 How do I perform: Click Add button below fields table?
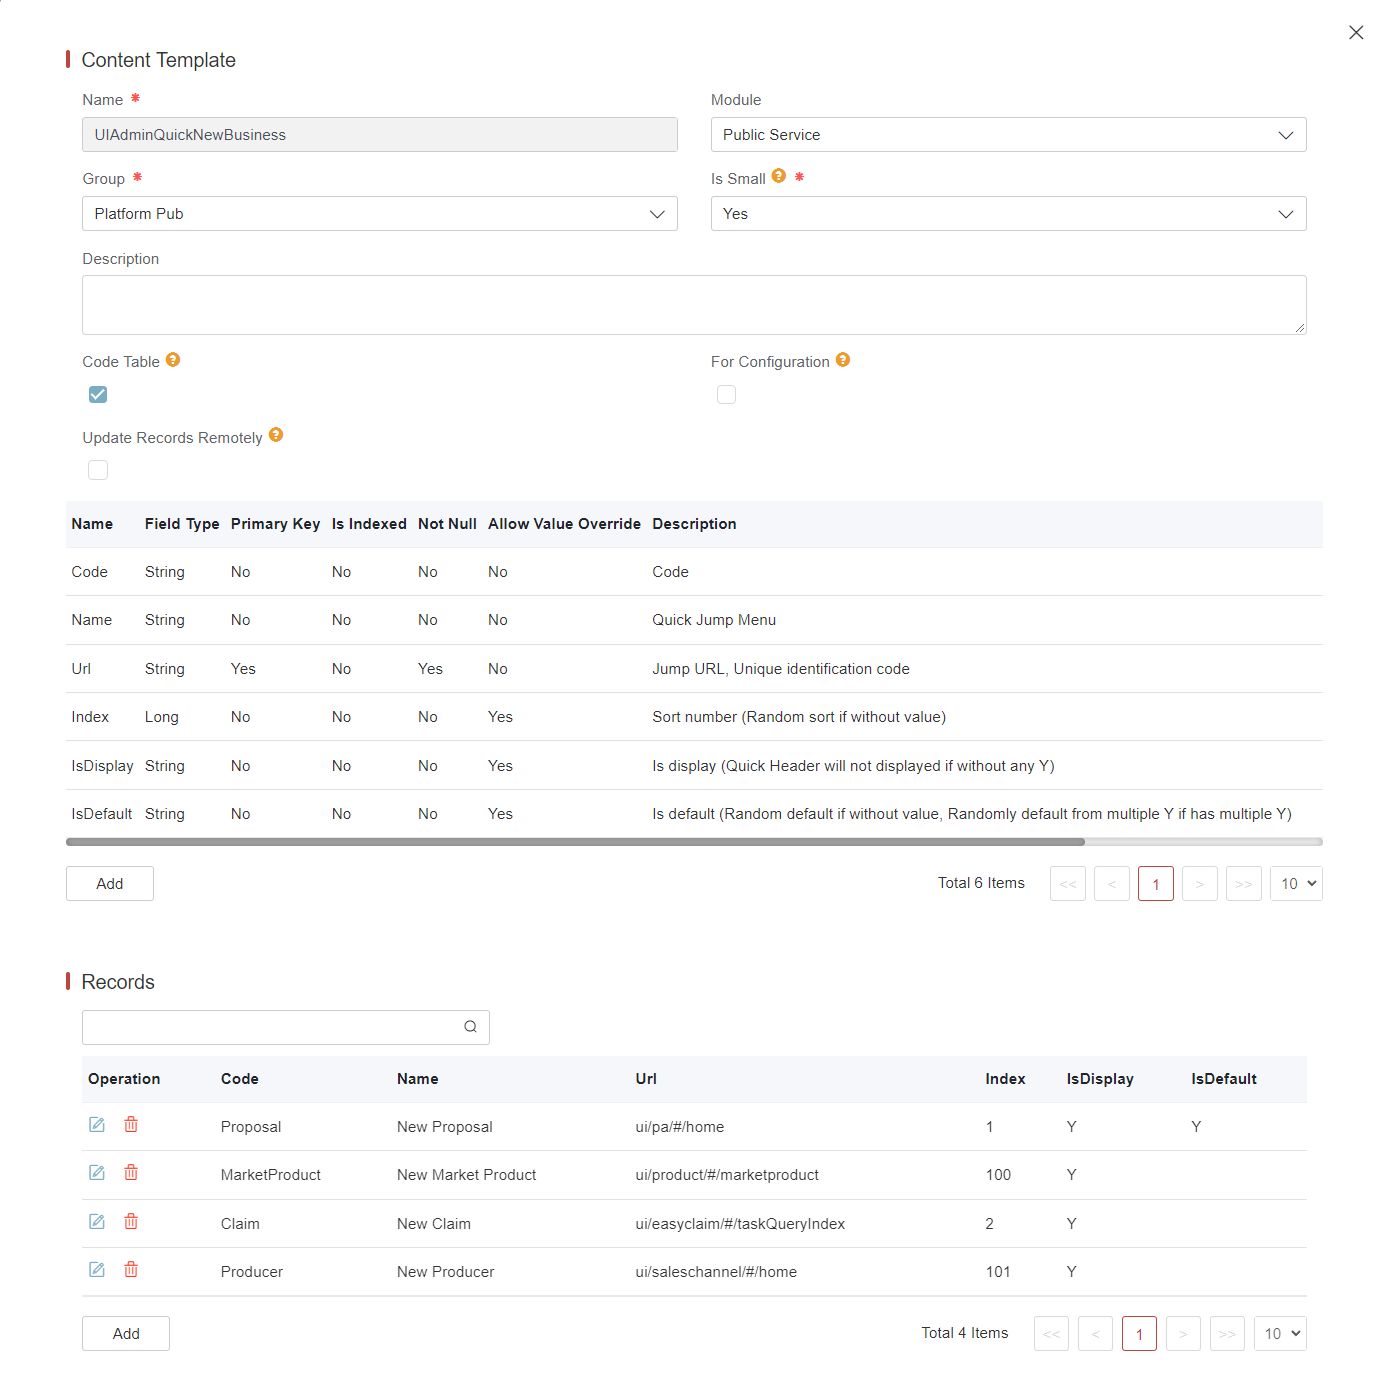tap(110, 884)
